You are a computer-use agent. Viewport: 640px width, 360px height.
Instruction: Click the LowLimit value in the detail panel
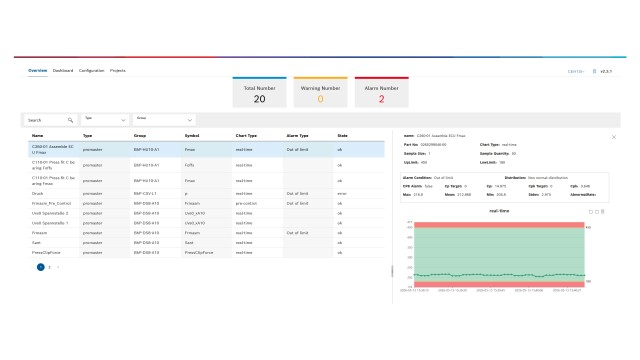pos(502,162)
